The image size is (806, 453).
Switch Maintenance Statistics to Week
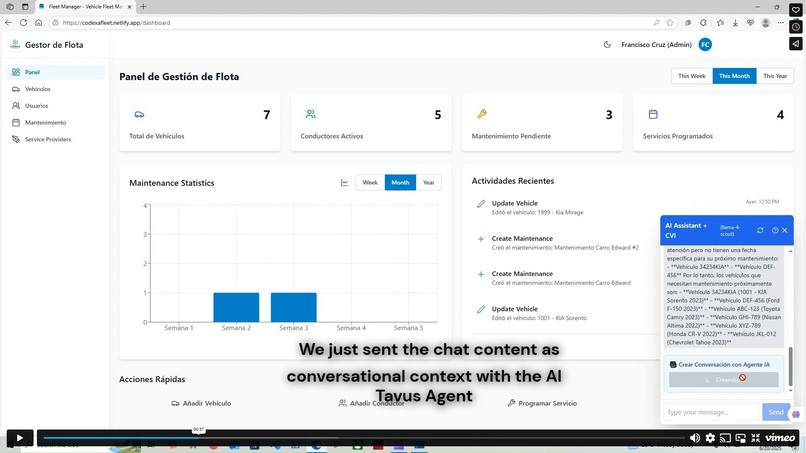coord(370,183)
